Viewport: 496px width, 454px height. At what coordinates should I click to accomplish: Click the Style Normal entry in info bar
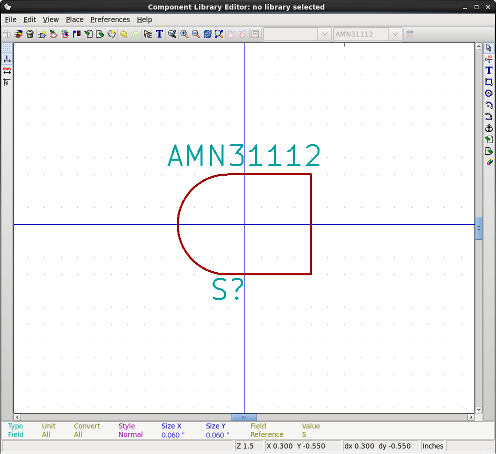(x=130, y=430)
